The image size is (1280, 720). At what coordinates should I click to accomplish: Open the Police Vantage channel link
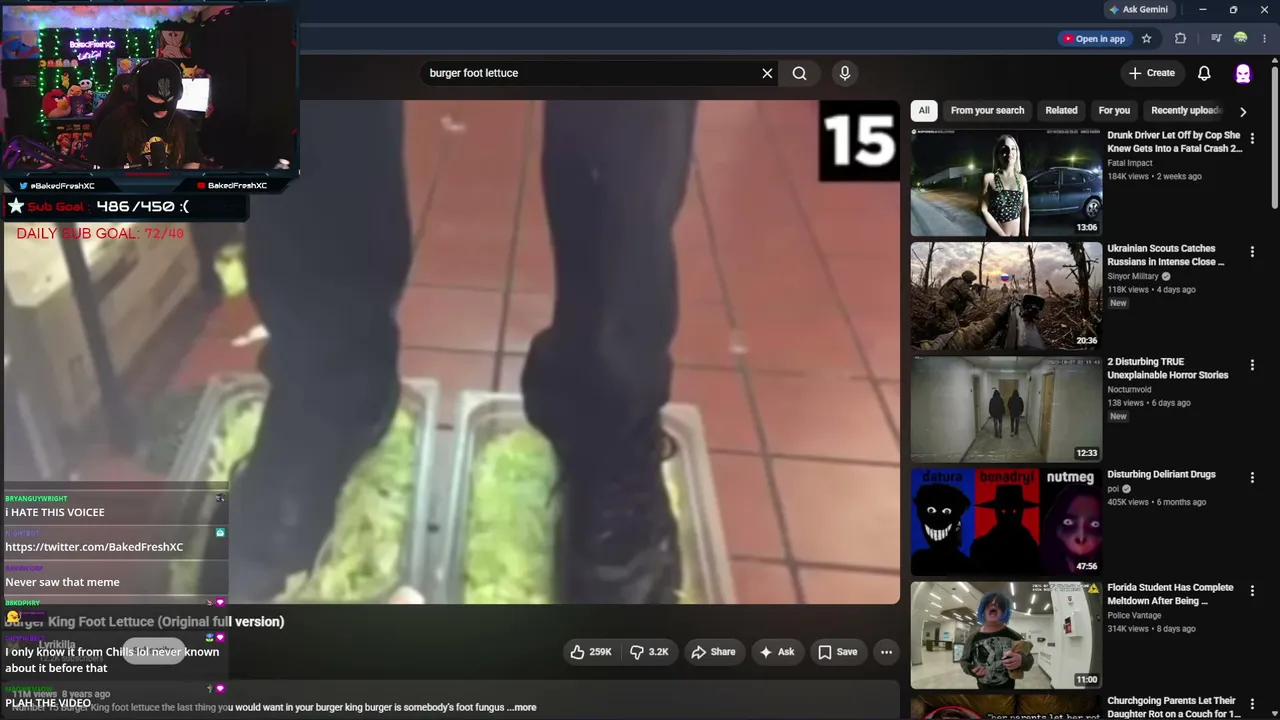[1135, 615]
